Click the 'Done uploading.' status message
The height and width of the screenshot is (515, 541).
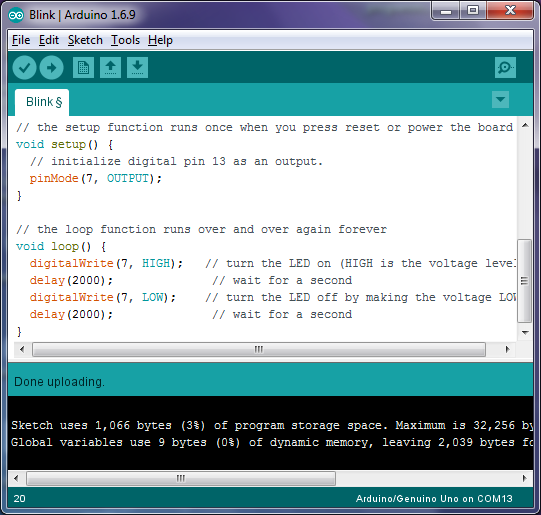(x=59, y=382)
